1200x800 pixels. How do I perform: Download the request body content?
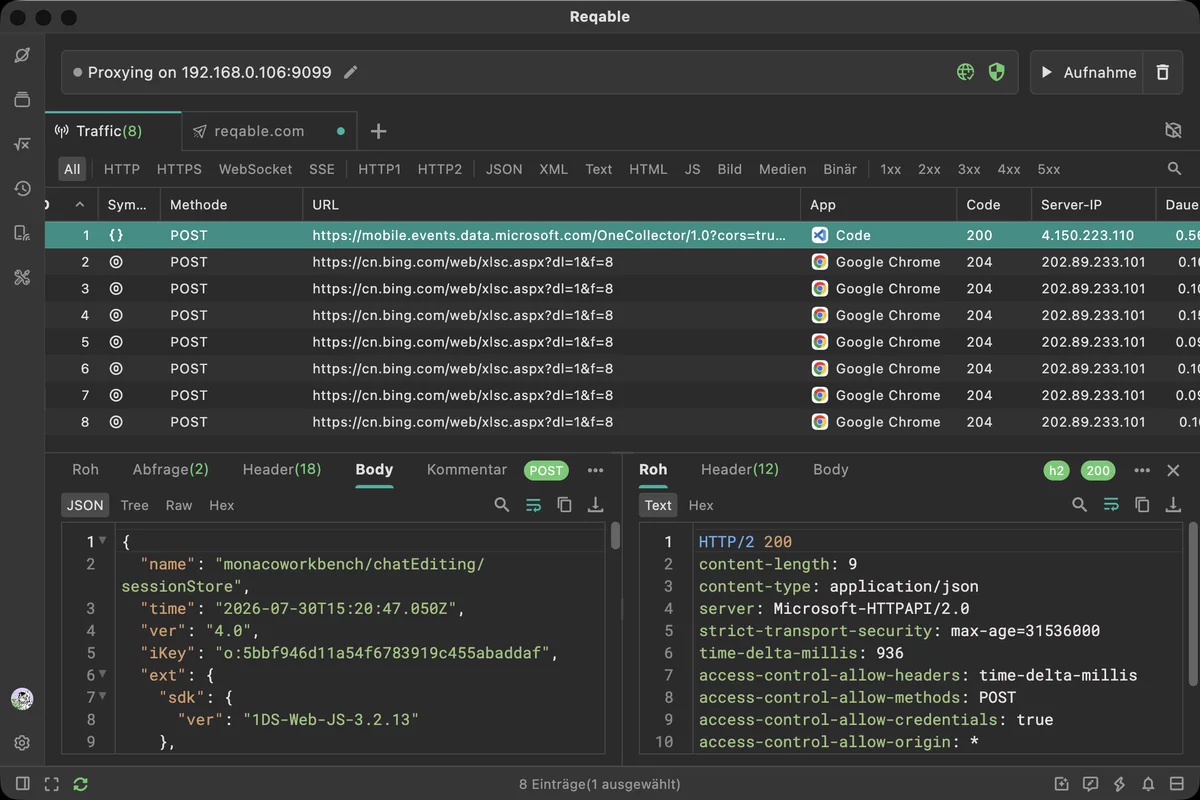click(x=595, y=505)
